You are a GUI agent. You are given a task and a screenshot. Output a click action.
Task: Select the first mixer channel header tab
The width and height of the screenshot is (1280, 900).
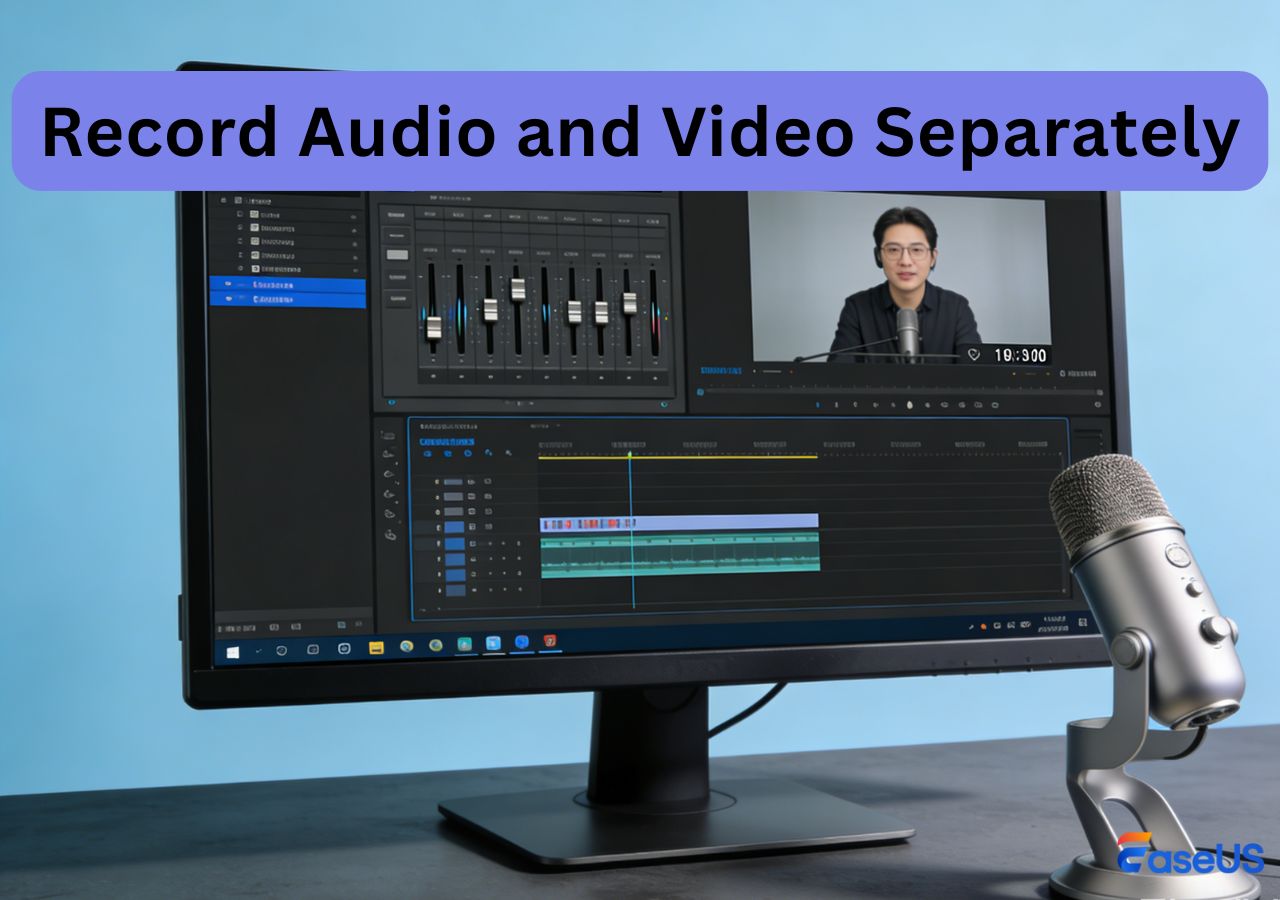click(x=430, y=214)
